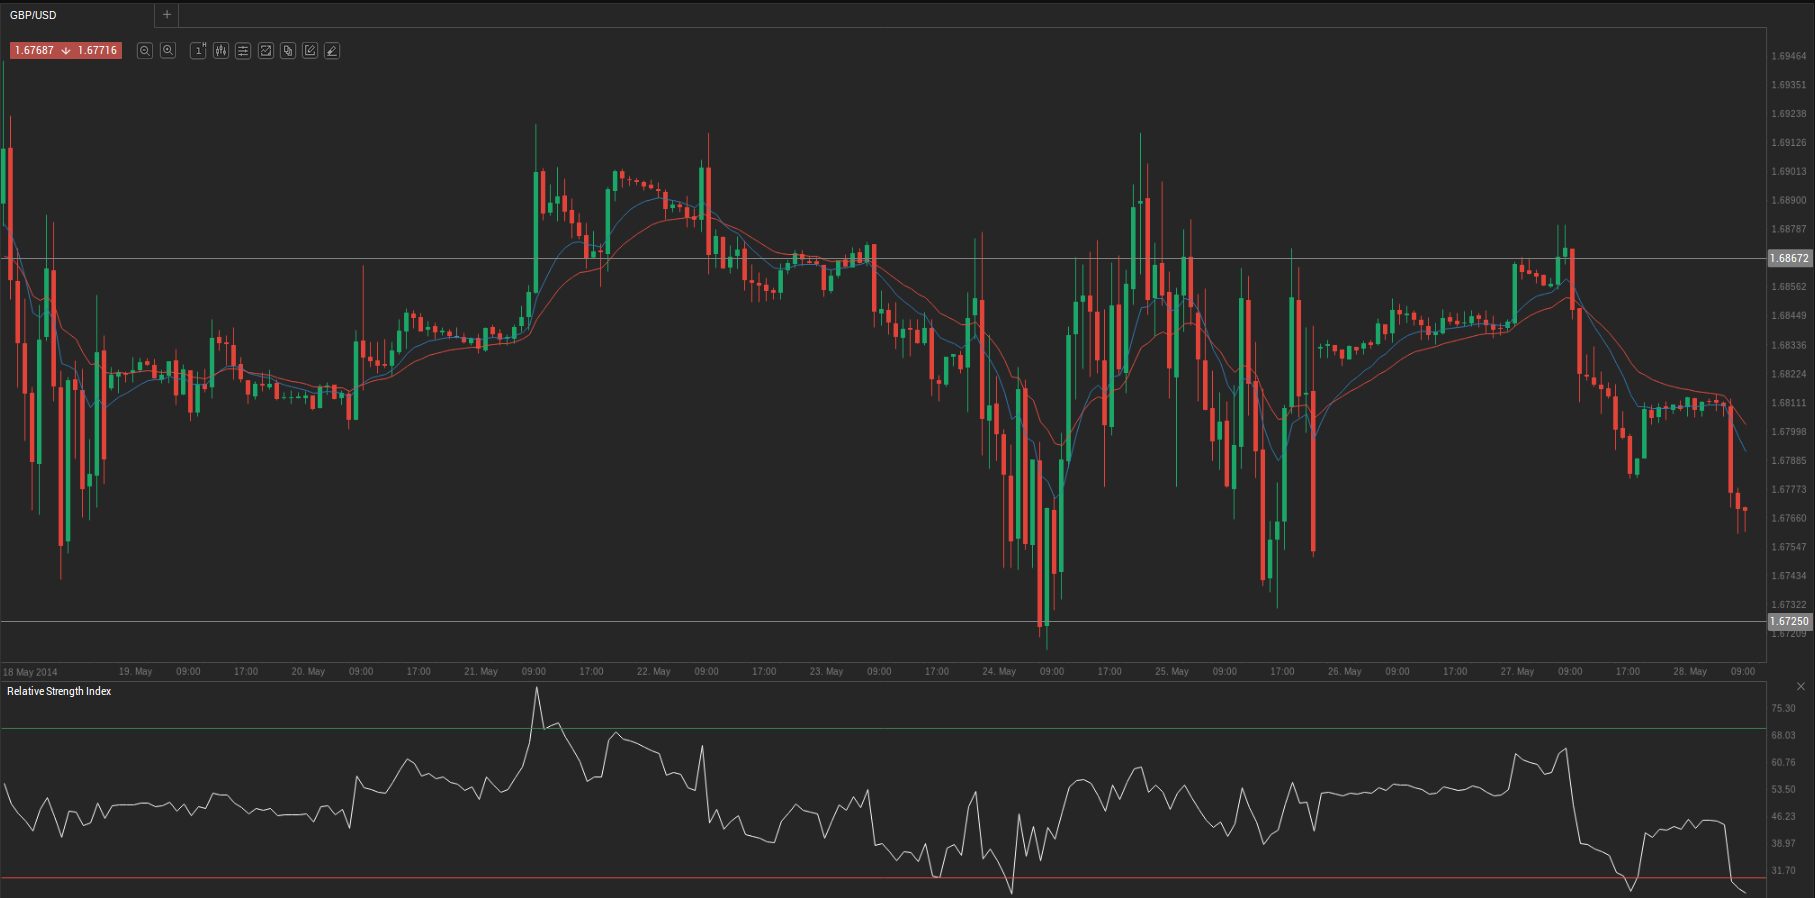Open the indicators chart icon
Image resolution: width=1815 pixels, height=898 pixels.
click(x=266, y=50)
